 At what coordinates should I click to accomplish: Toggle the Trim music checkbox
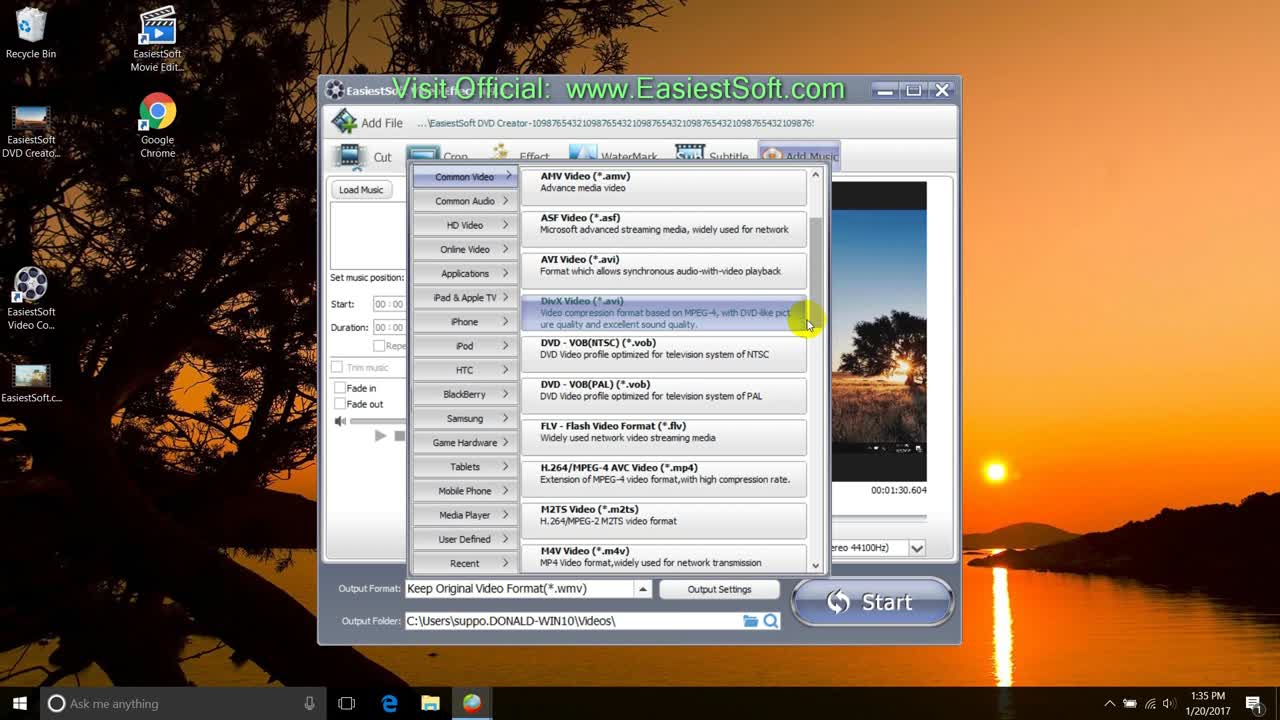pos(337,368)
